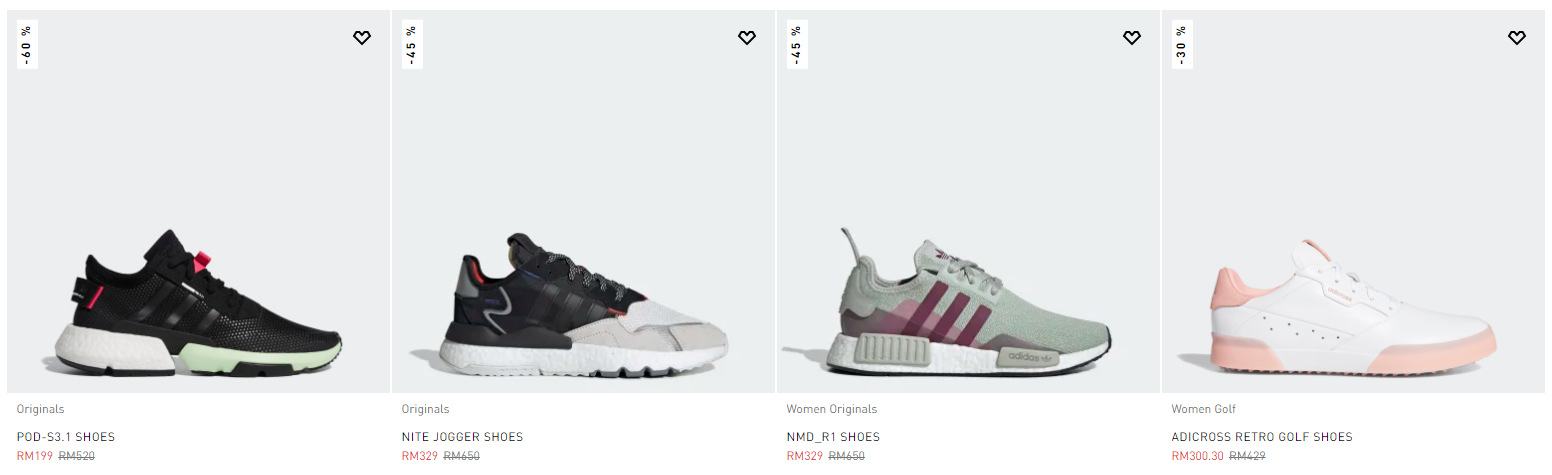This screenshot has width=1552, height=475.
Task: Click Originals label under POD-S3.1 shoe
Action: point(41,409)
